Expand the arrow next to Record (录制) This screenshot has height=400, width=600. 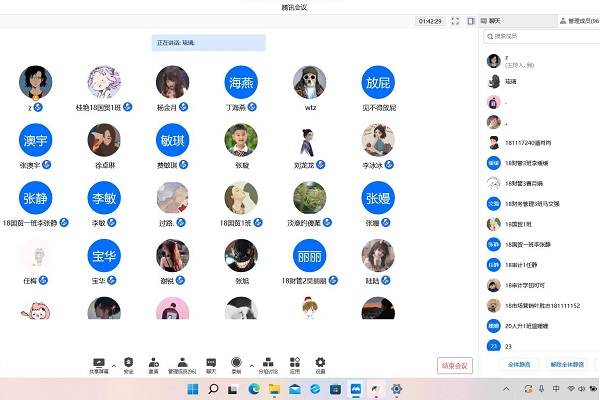(x=250, y=364)
